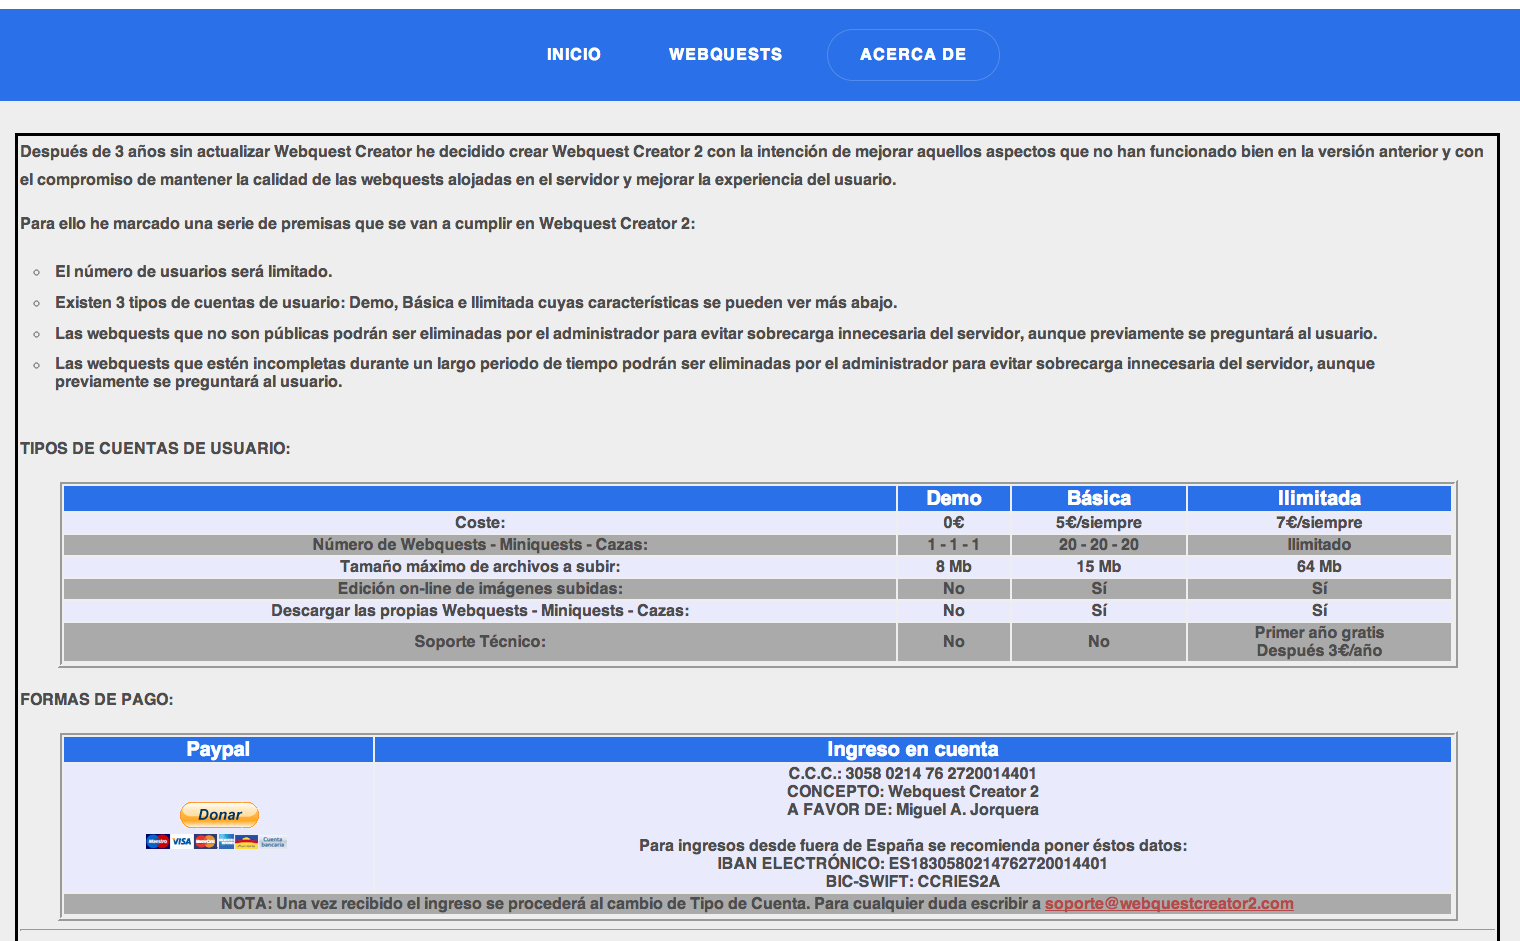The width and height of the screenshot is (1520, 941).
Task: Click the '5€/siempre' price cell
Action: point(1098,523)
